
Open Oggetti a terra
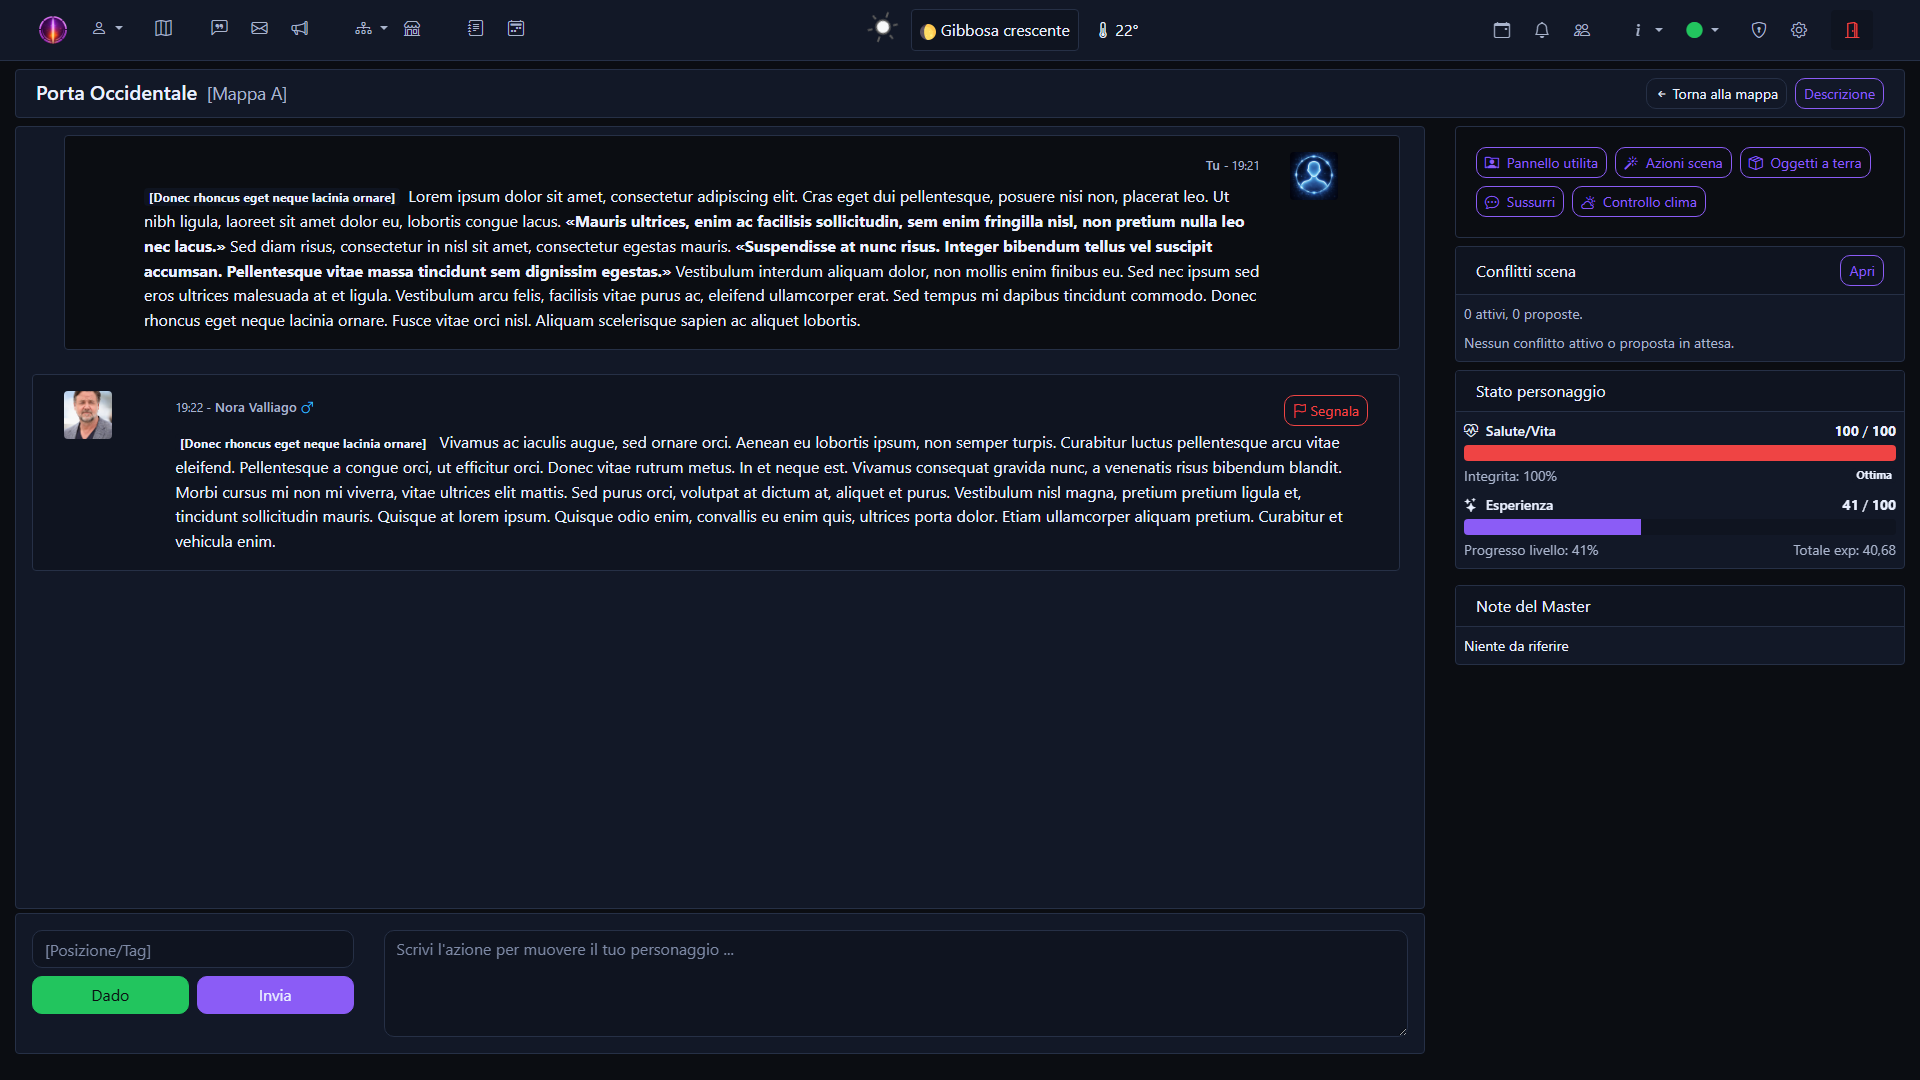[x=1805, y=163]
